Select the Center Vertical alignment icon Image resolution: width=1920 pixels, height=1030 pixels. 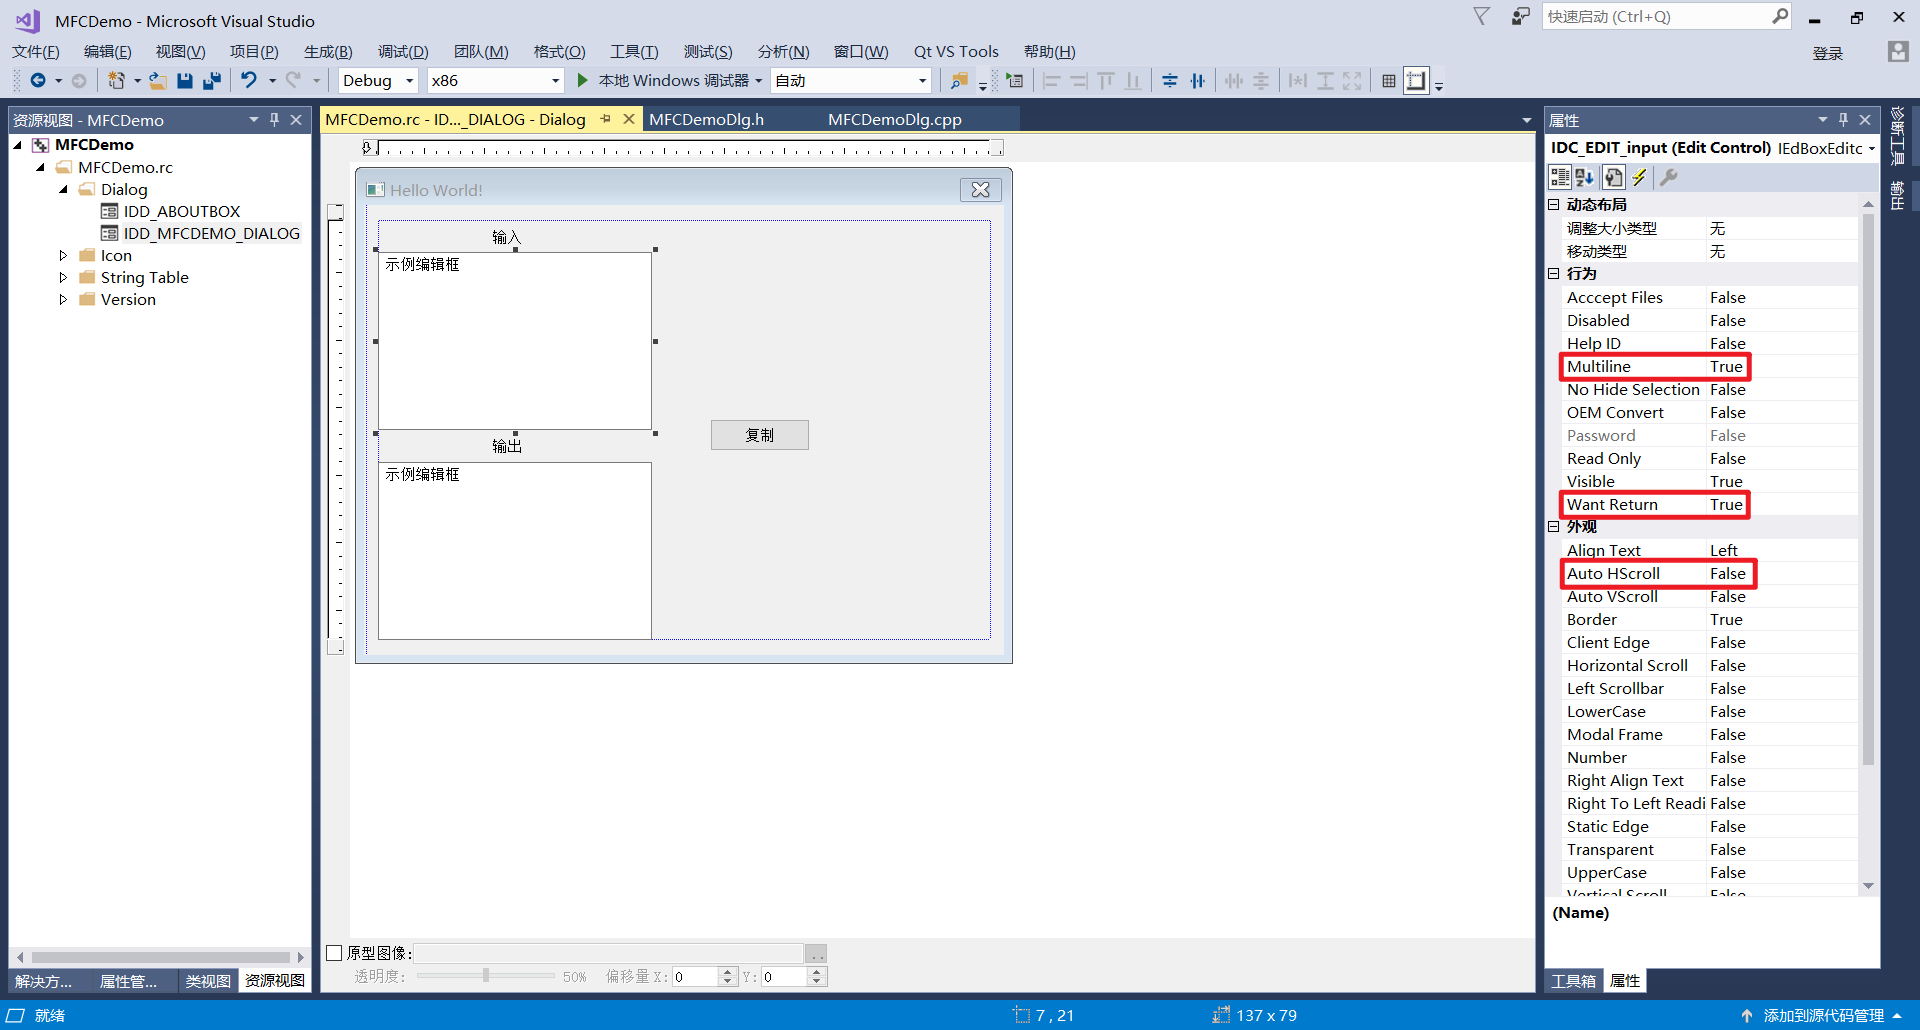1168,80
